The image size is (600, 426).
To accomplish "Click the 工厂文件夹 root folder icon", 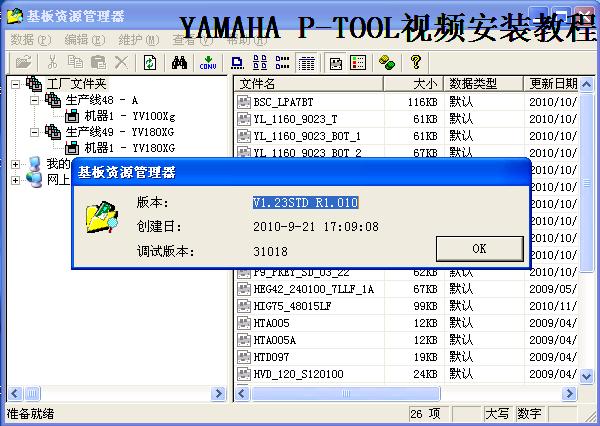I will 34,84.
